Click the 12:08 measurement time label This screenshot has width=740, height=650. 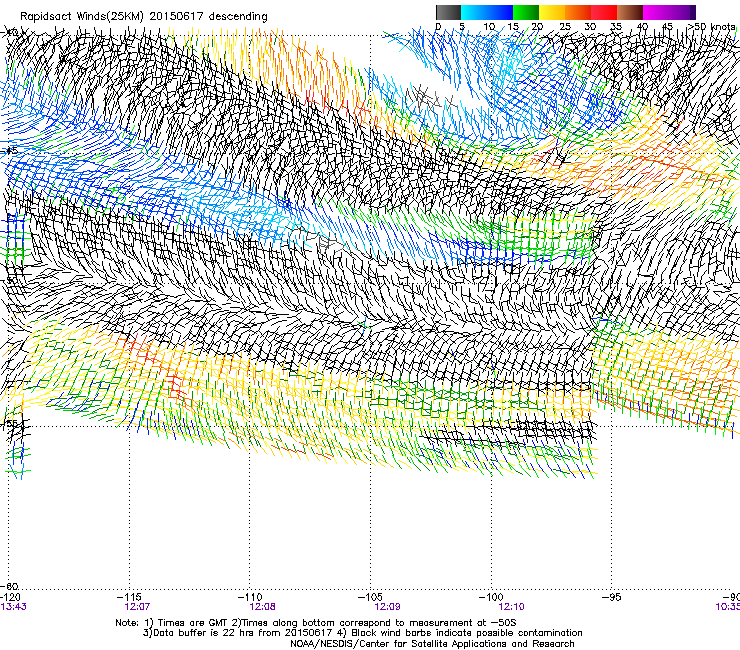[262, 607]
